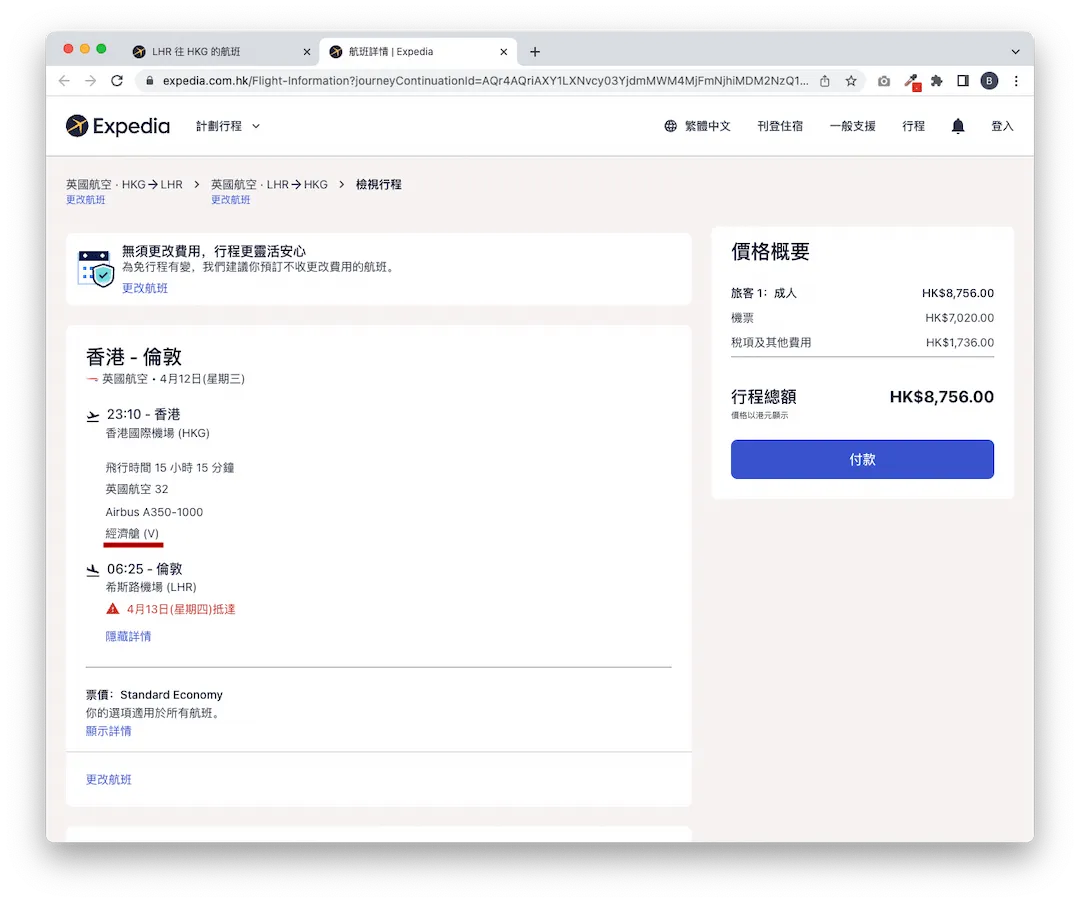The height and width of the screenshot is (903, 1080).
Task: Open a new browser tab
Action: click(534, 52)
